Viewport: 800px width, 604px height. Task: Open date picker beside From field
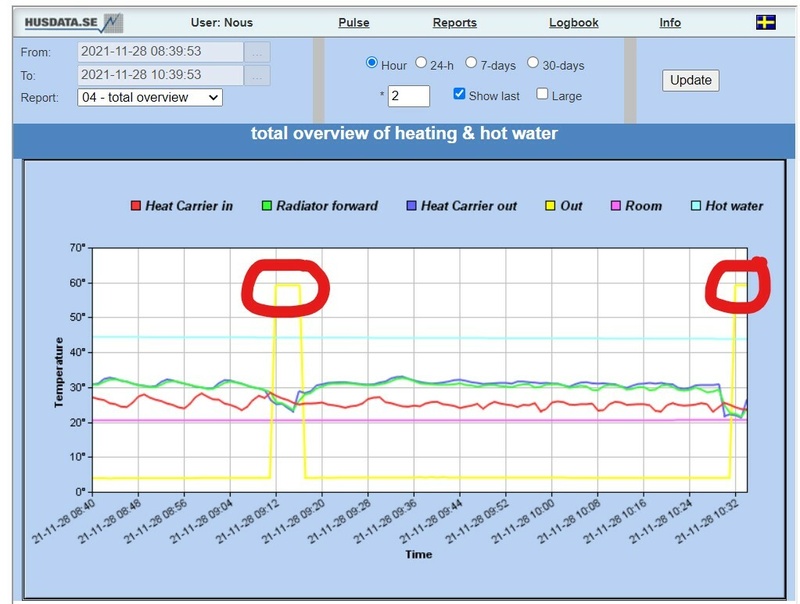coord(257,52)
